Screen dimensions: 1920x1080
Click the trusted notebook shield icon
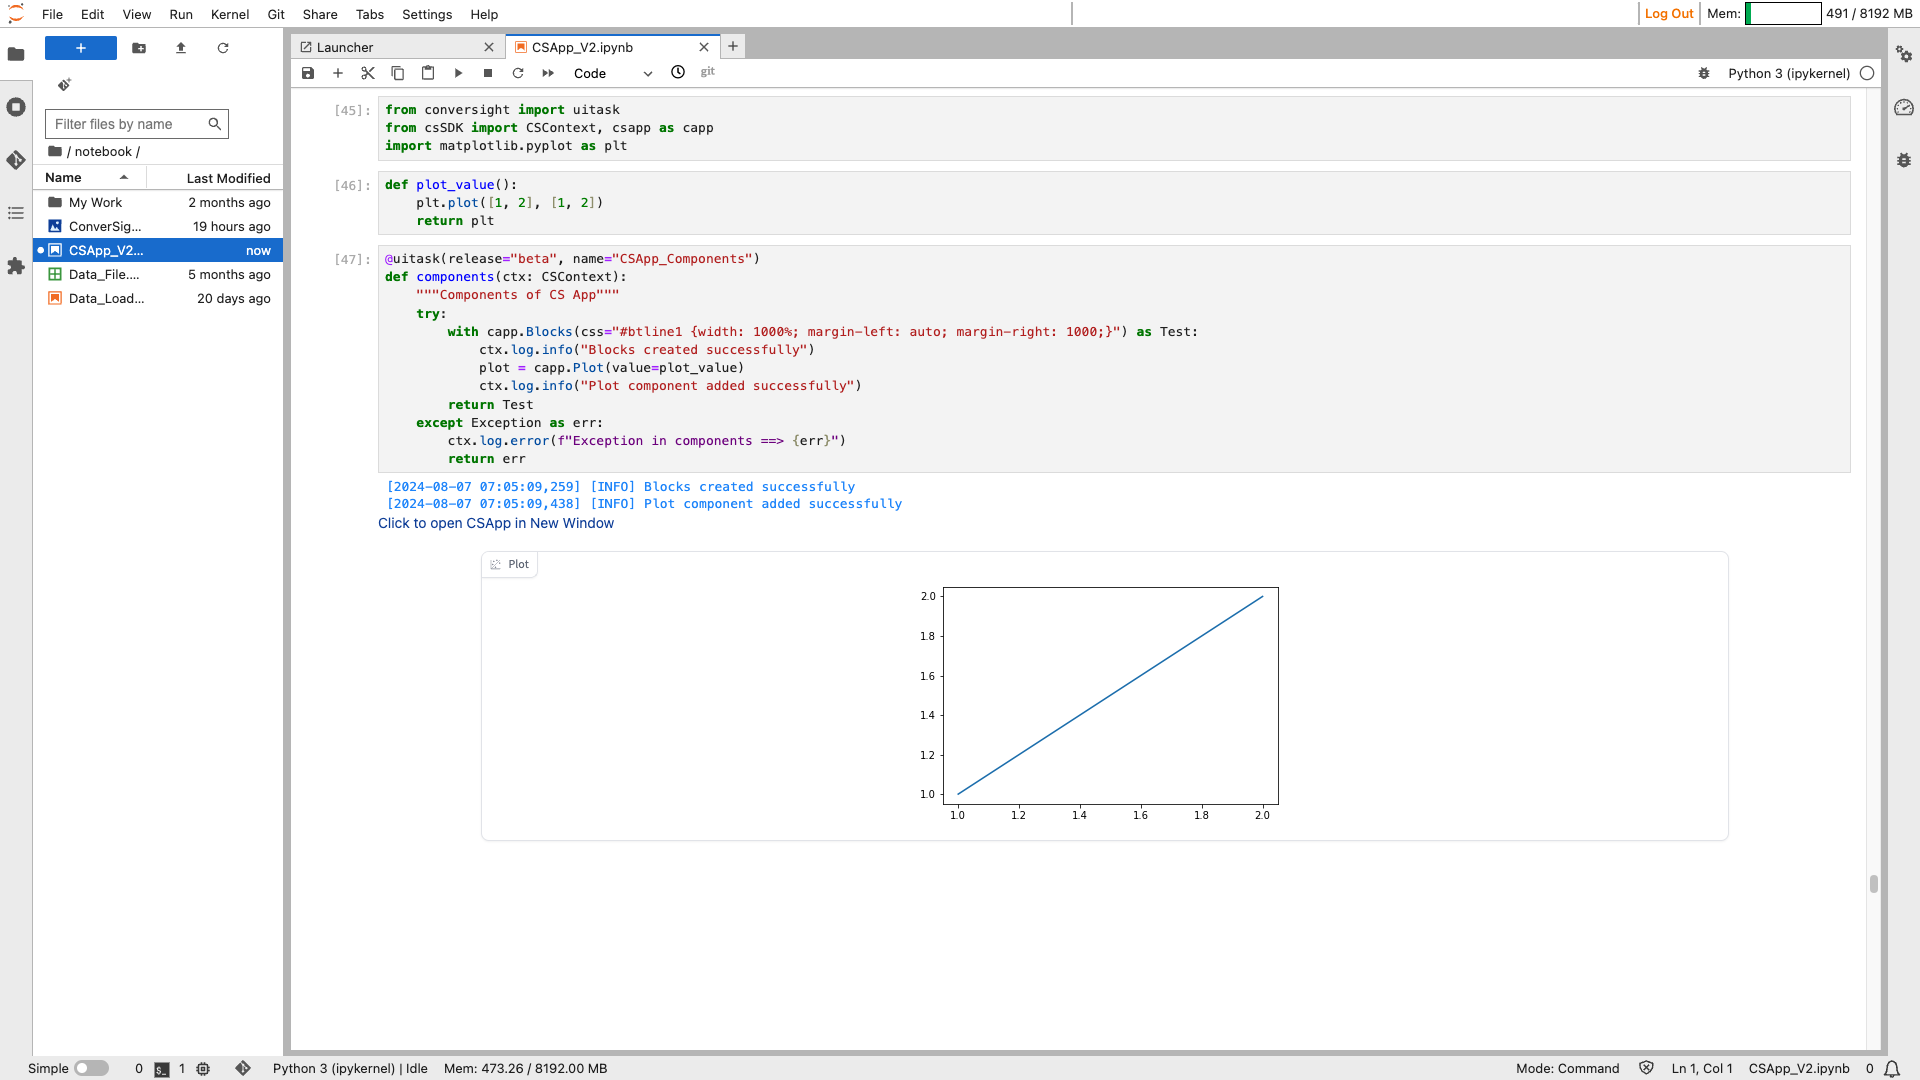tap(1646, 1068)
